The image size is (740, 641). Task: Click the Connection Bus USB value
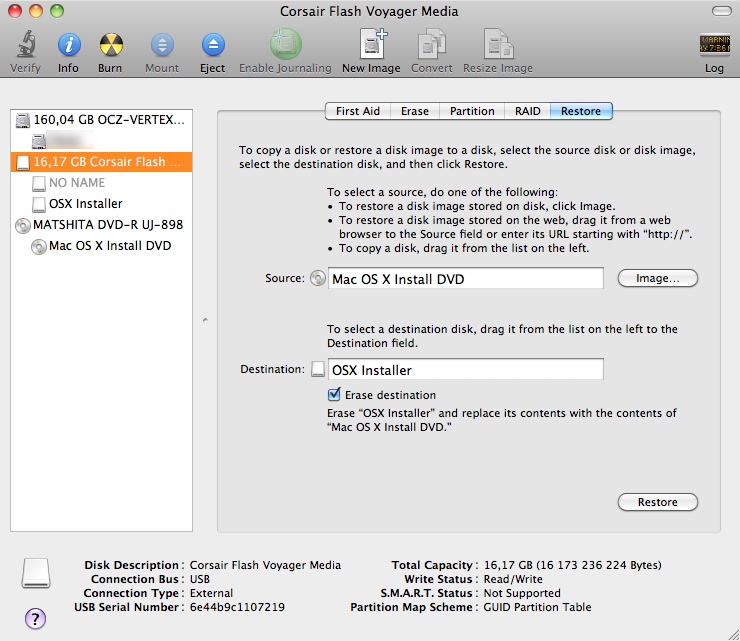coord(200,579)
